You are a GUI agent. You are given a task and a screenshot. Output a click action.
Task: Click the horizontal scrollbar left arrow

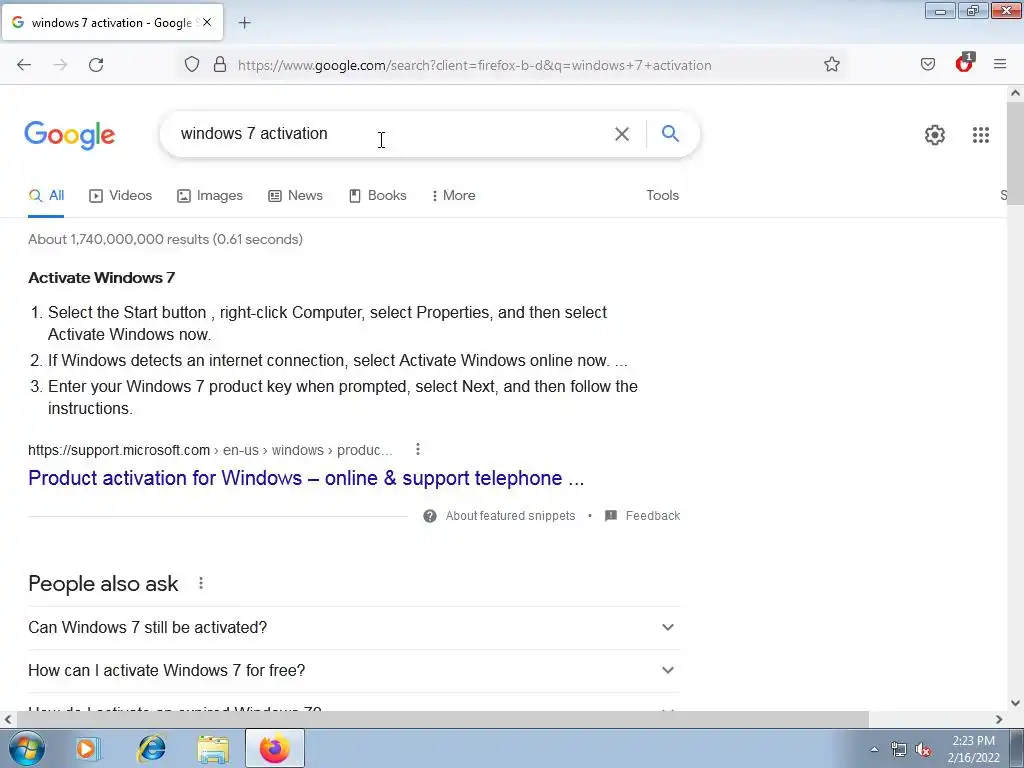pyautogui.click(x=7, y=720)
